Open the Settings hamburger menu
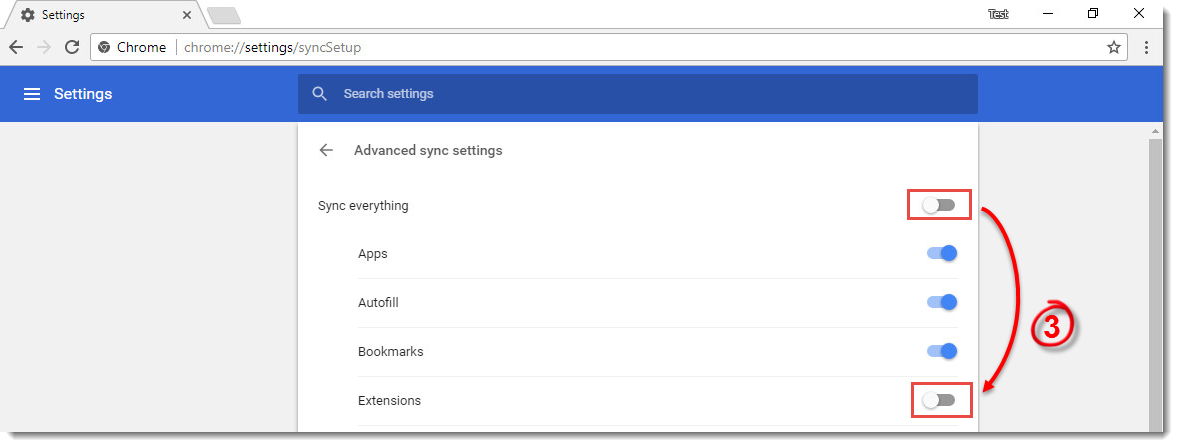Image resolution: width=1178 pixels, height=447 pixels. coord(32,94)
